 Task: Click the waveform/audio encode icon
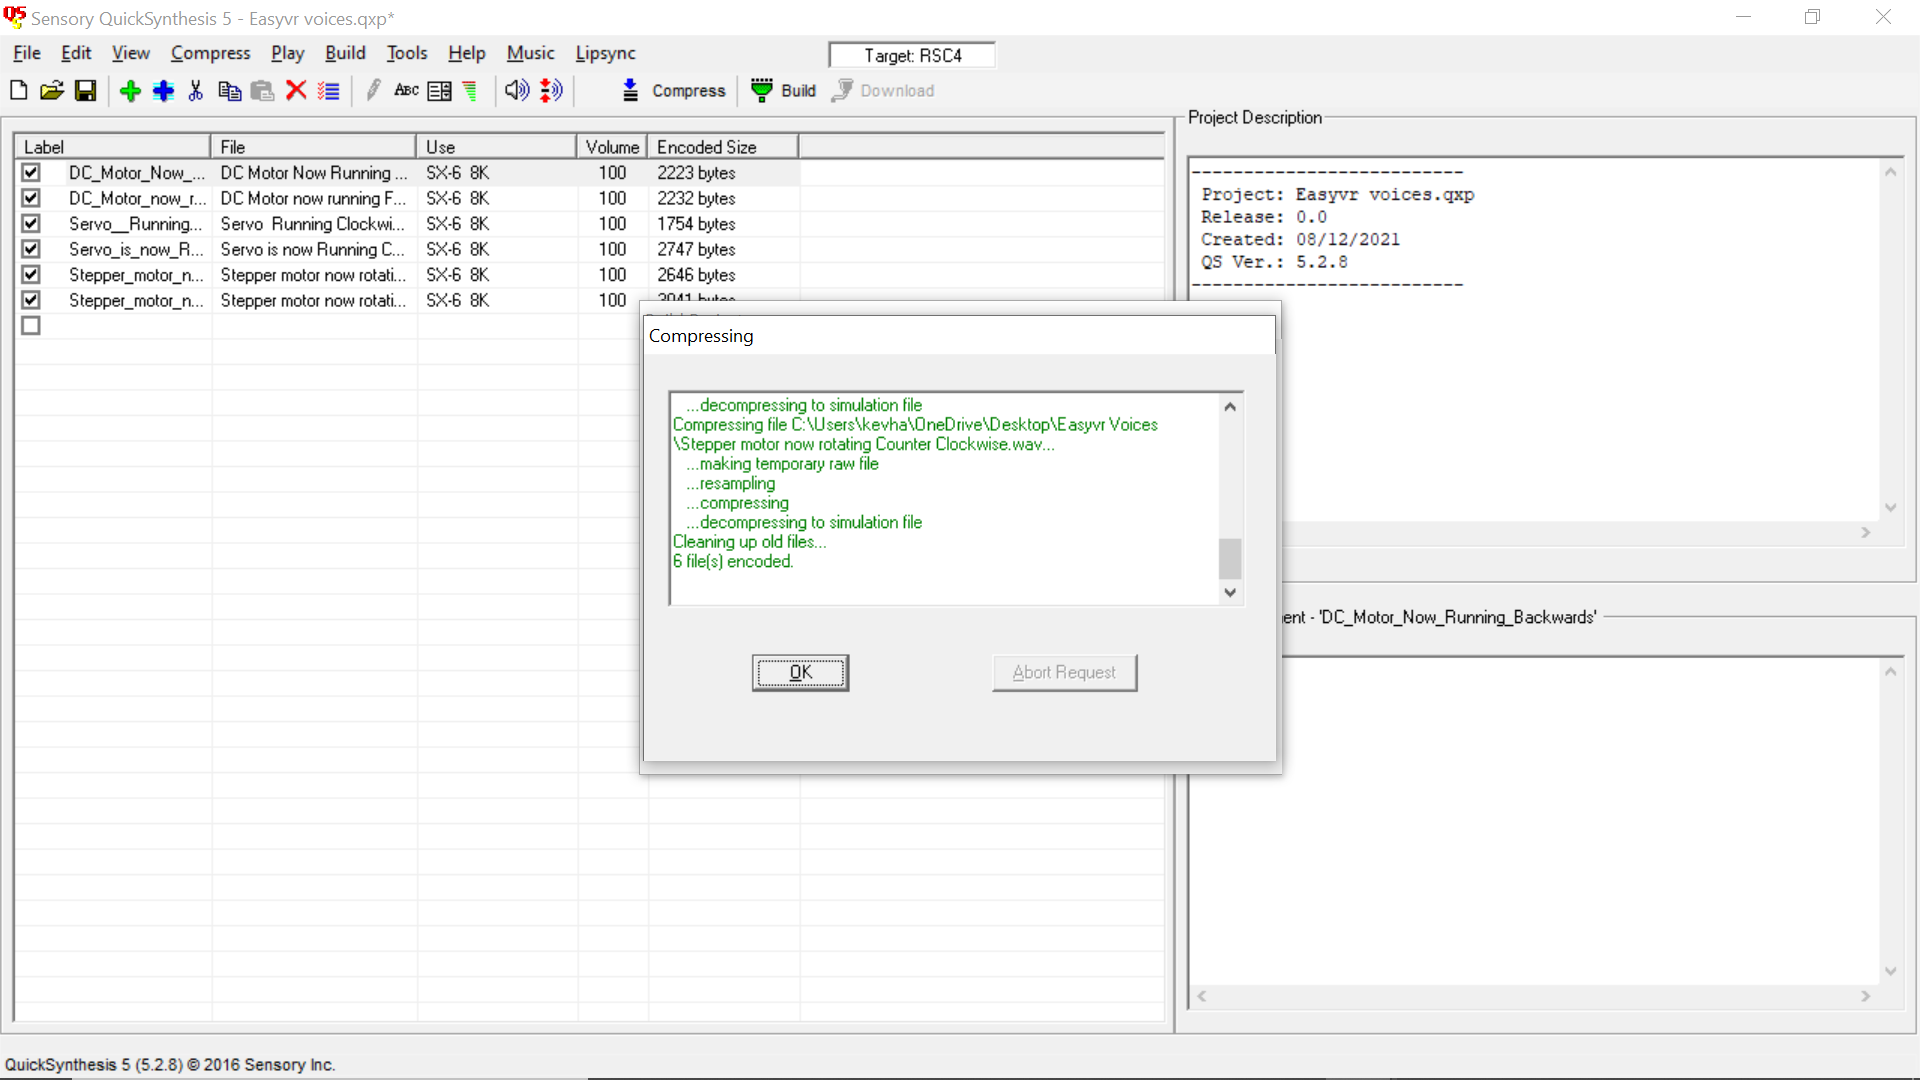tap(551, 90)
